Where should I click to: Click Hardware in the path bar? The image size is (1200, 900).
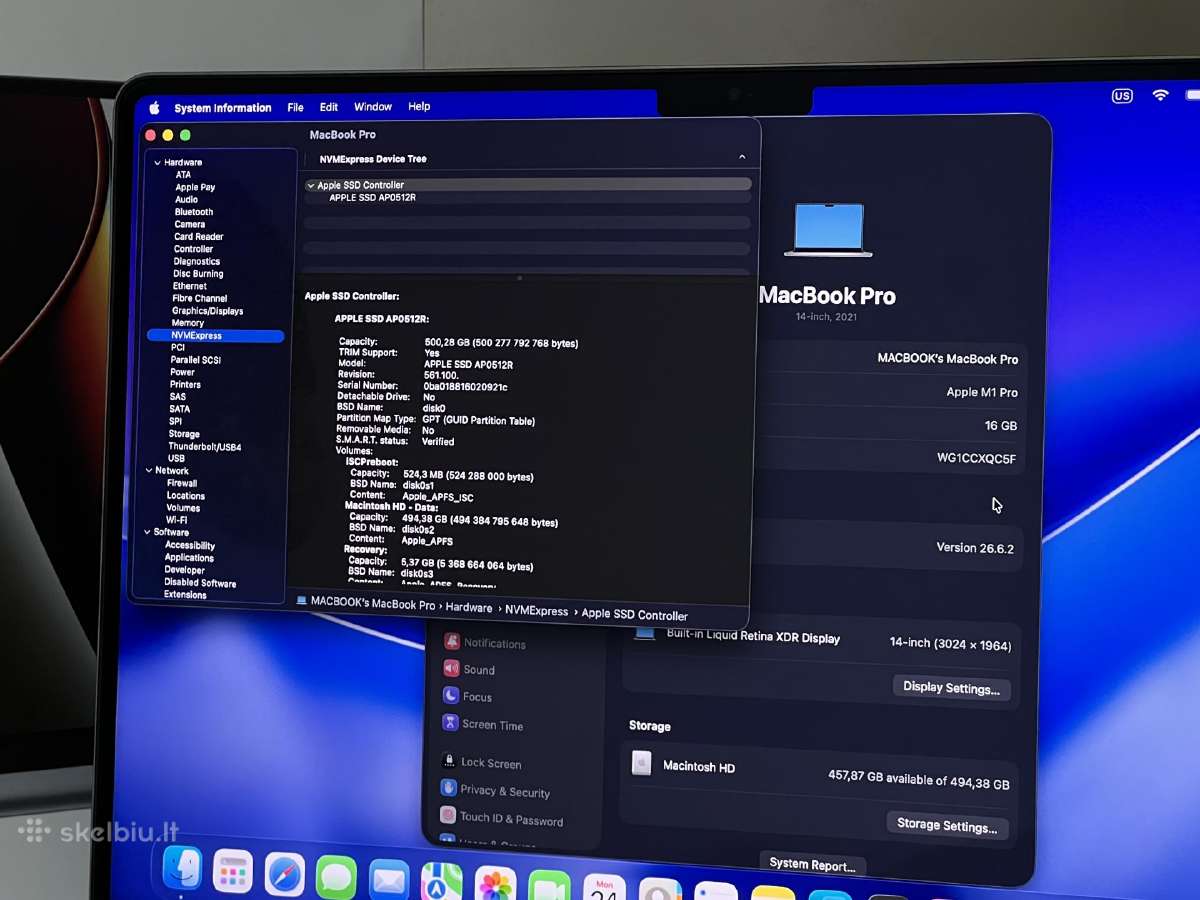(x=468, y=608)
